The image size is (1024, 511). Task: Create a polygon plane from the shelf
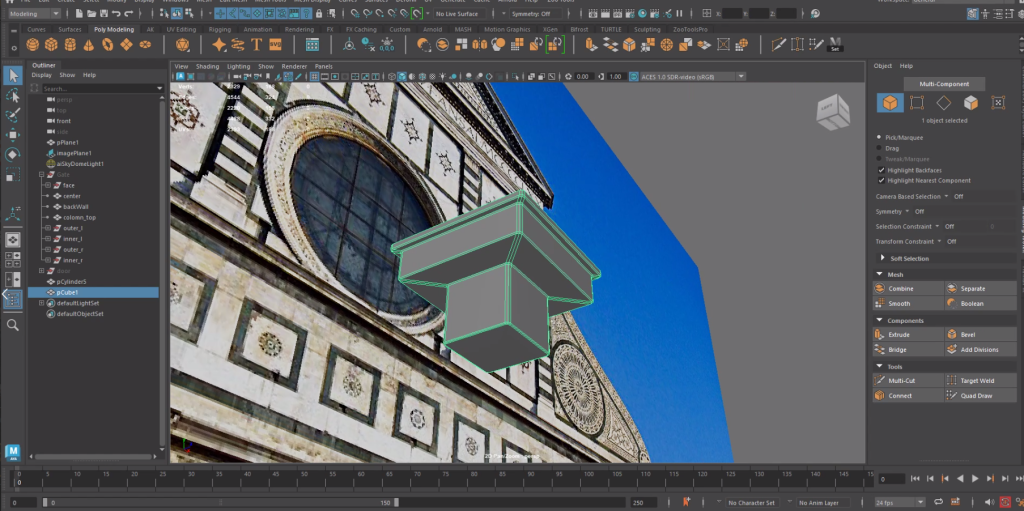click(127, 44)
